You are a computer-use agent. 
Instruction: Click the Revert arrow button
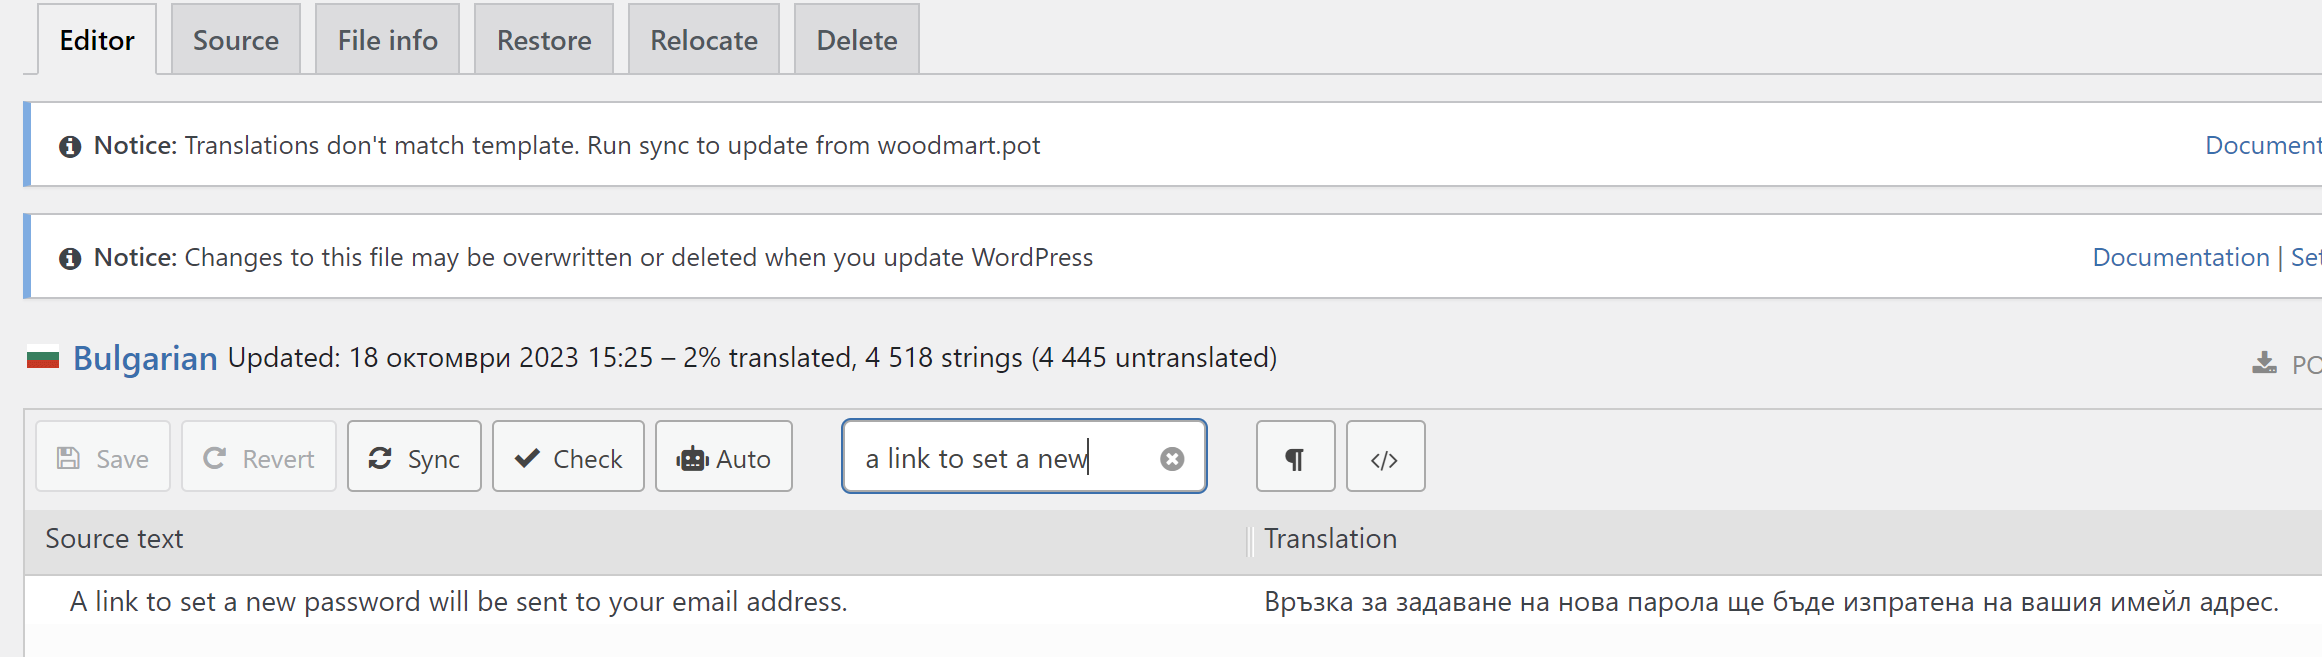258,458
